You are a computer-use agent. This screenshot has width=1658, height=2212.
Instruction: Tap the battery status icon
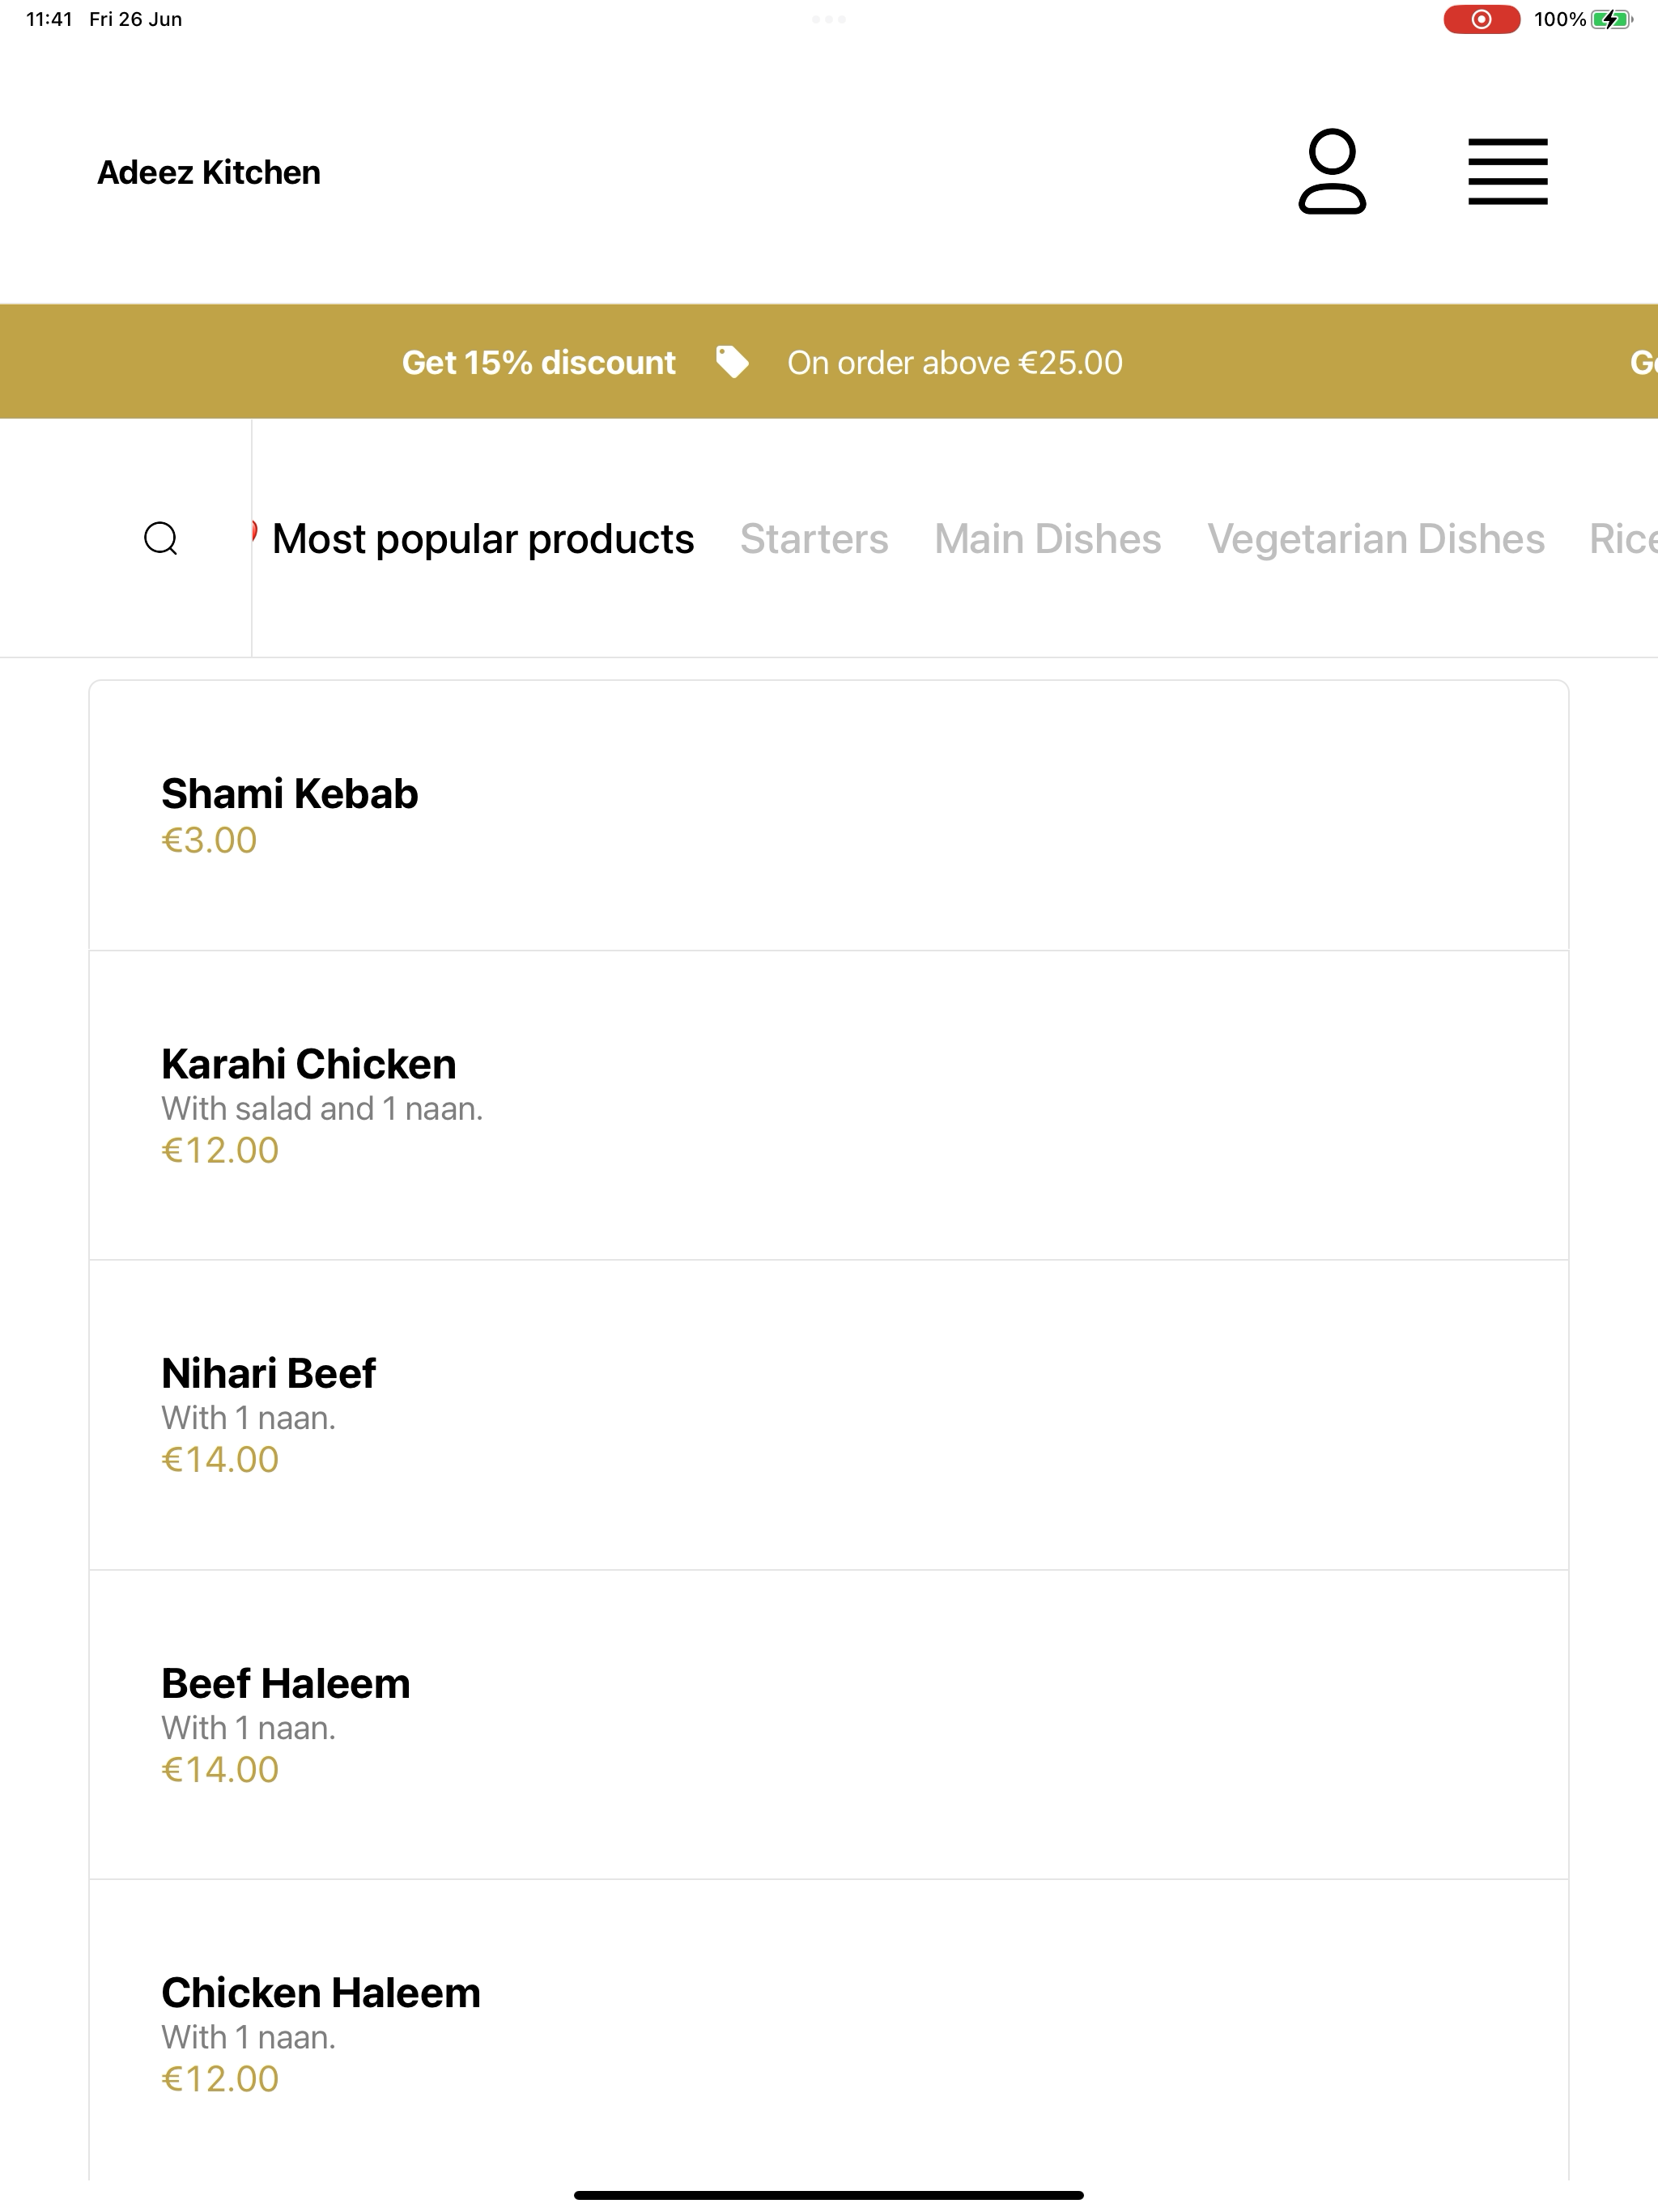point(1611,19)
